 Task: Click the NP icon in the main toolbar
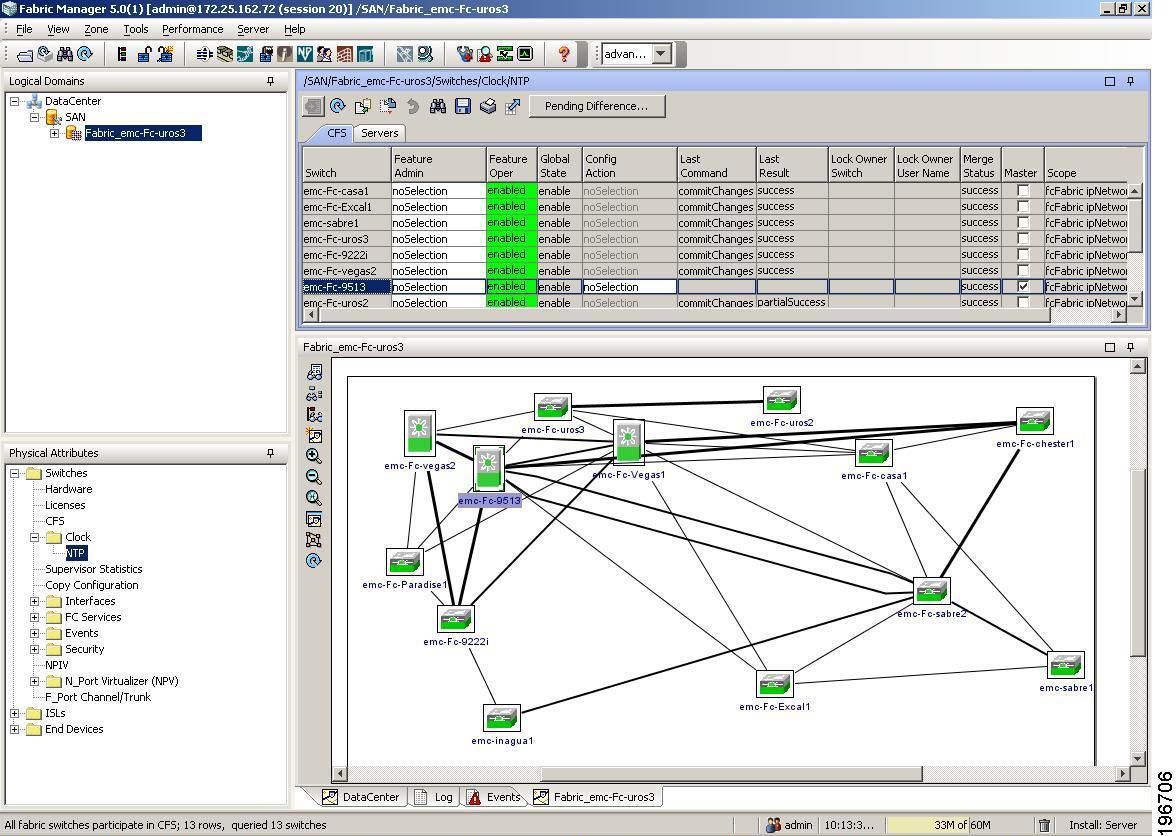coord(304,54)
